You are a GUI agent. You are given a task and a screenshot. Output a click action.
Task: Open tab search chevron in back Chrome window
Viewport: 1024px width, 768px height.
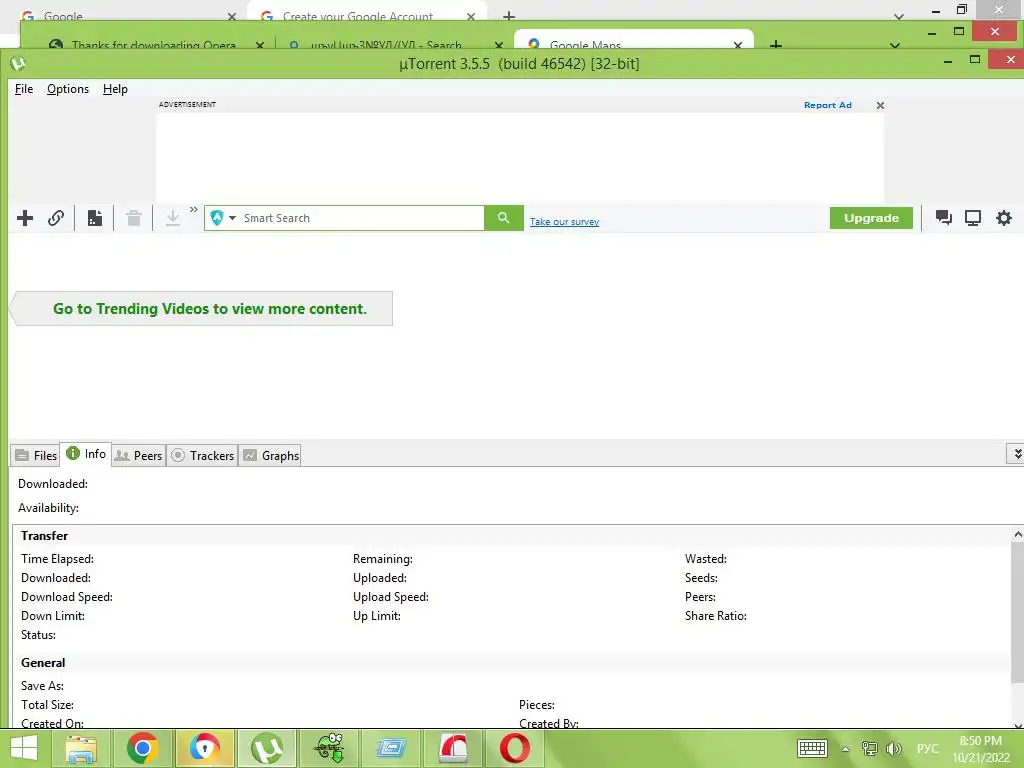(x=899, y=16)
